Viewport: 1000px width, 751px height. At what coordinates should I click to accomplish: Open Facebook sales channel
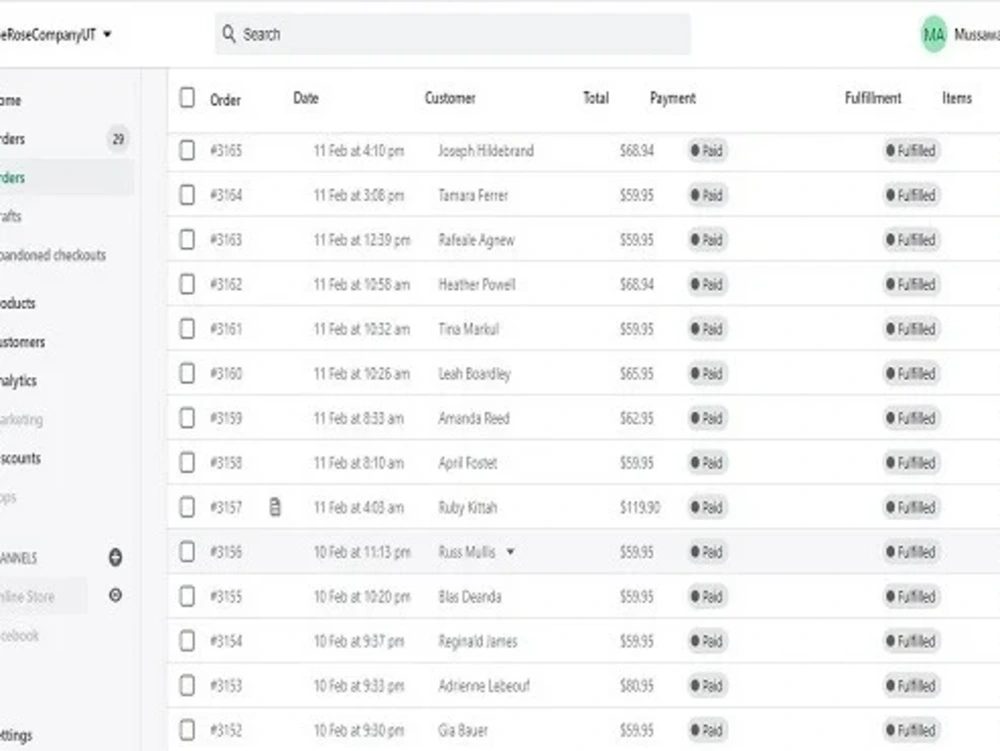coord(20,636)
